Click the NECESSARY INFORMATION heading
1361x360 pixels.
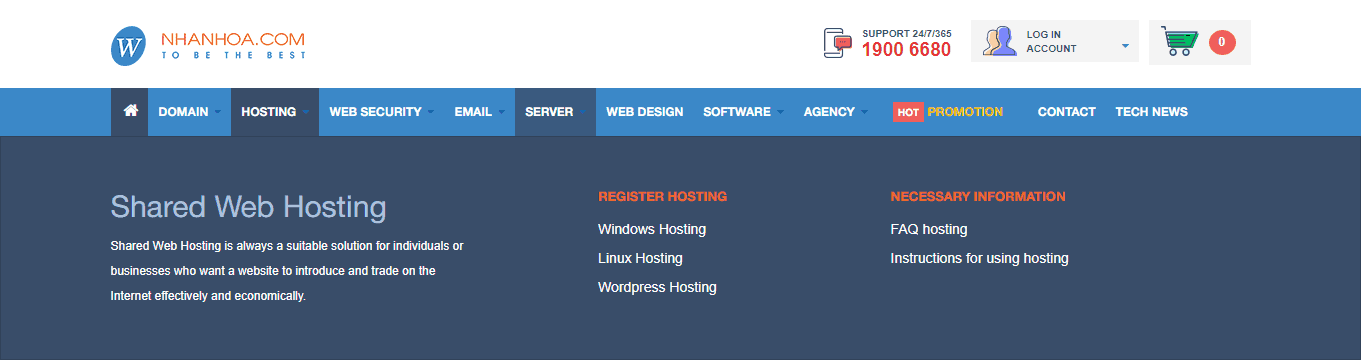click(x=978, y=196)
